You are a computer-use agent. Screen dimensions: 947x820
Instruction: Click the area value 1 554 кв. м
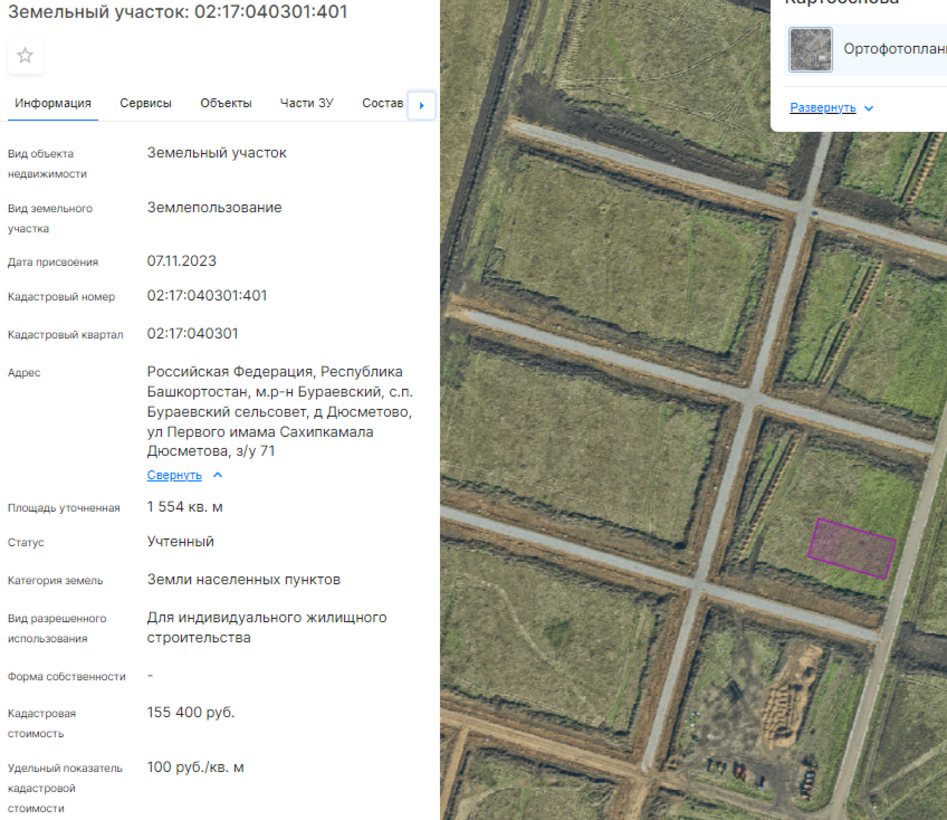click(x=185, y=507)
